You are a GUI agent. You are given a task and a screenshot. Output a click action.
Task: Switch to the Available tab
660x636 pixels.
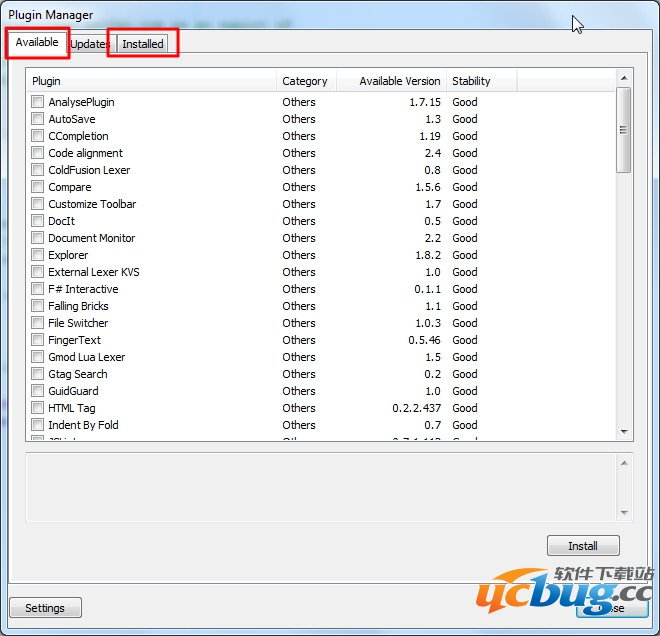pyautogui.click(x=37, y=43)
